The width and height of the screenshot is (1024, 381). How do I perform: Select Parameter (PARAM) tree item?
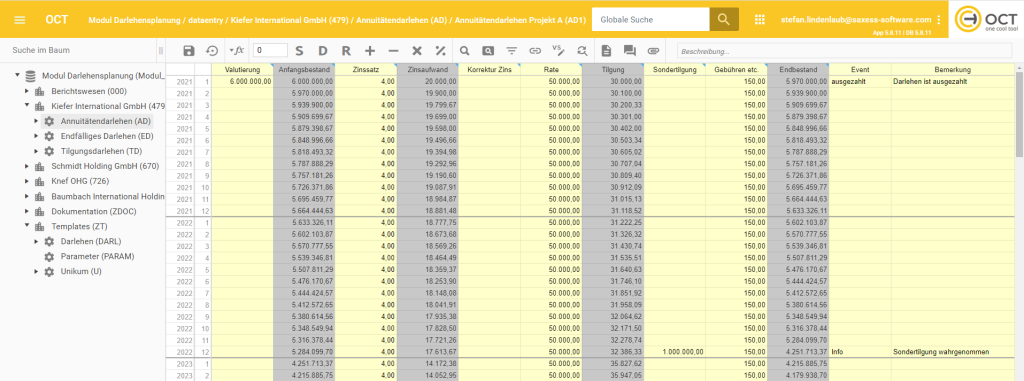tap(97, 256)
